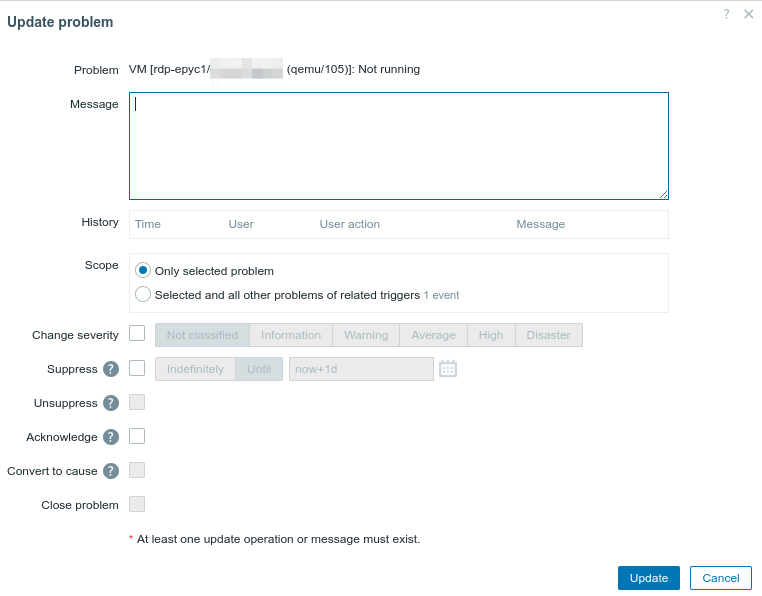The width and height of the screenshot is (762, 596).
Task: Check the Acknowledge checkbox
Action: click(x=137, y=436)
